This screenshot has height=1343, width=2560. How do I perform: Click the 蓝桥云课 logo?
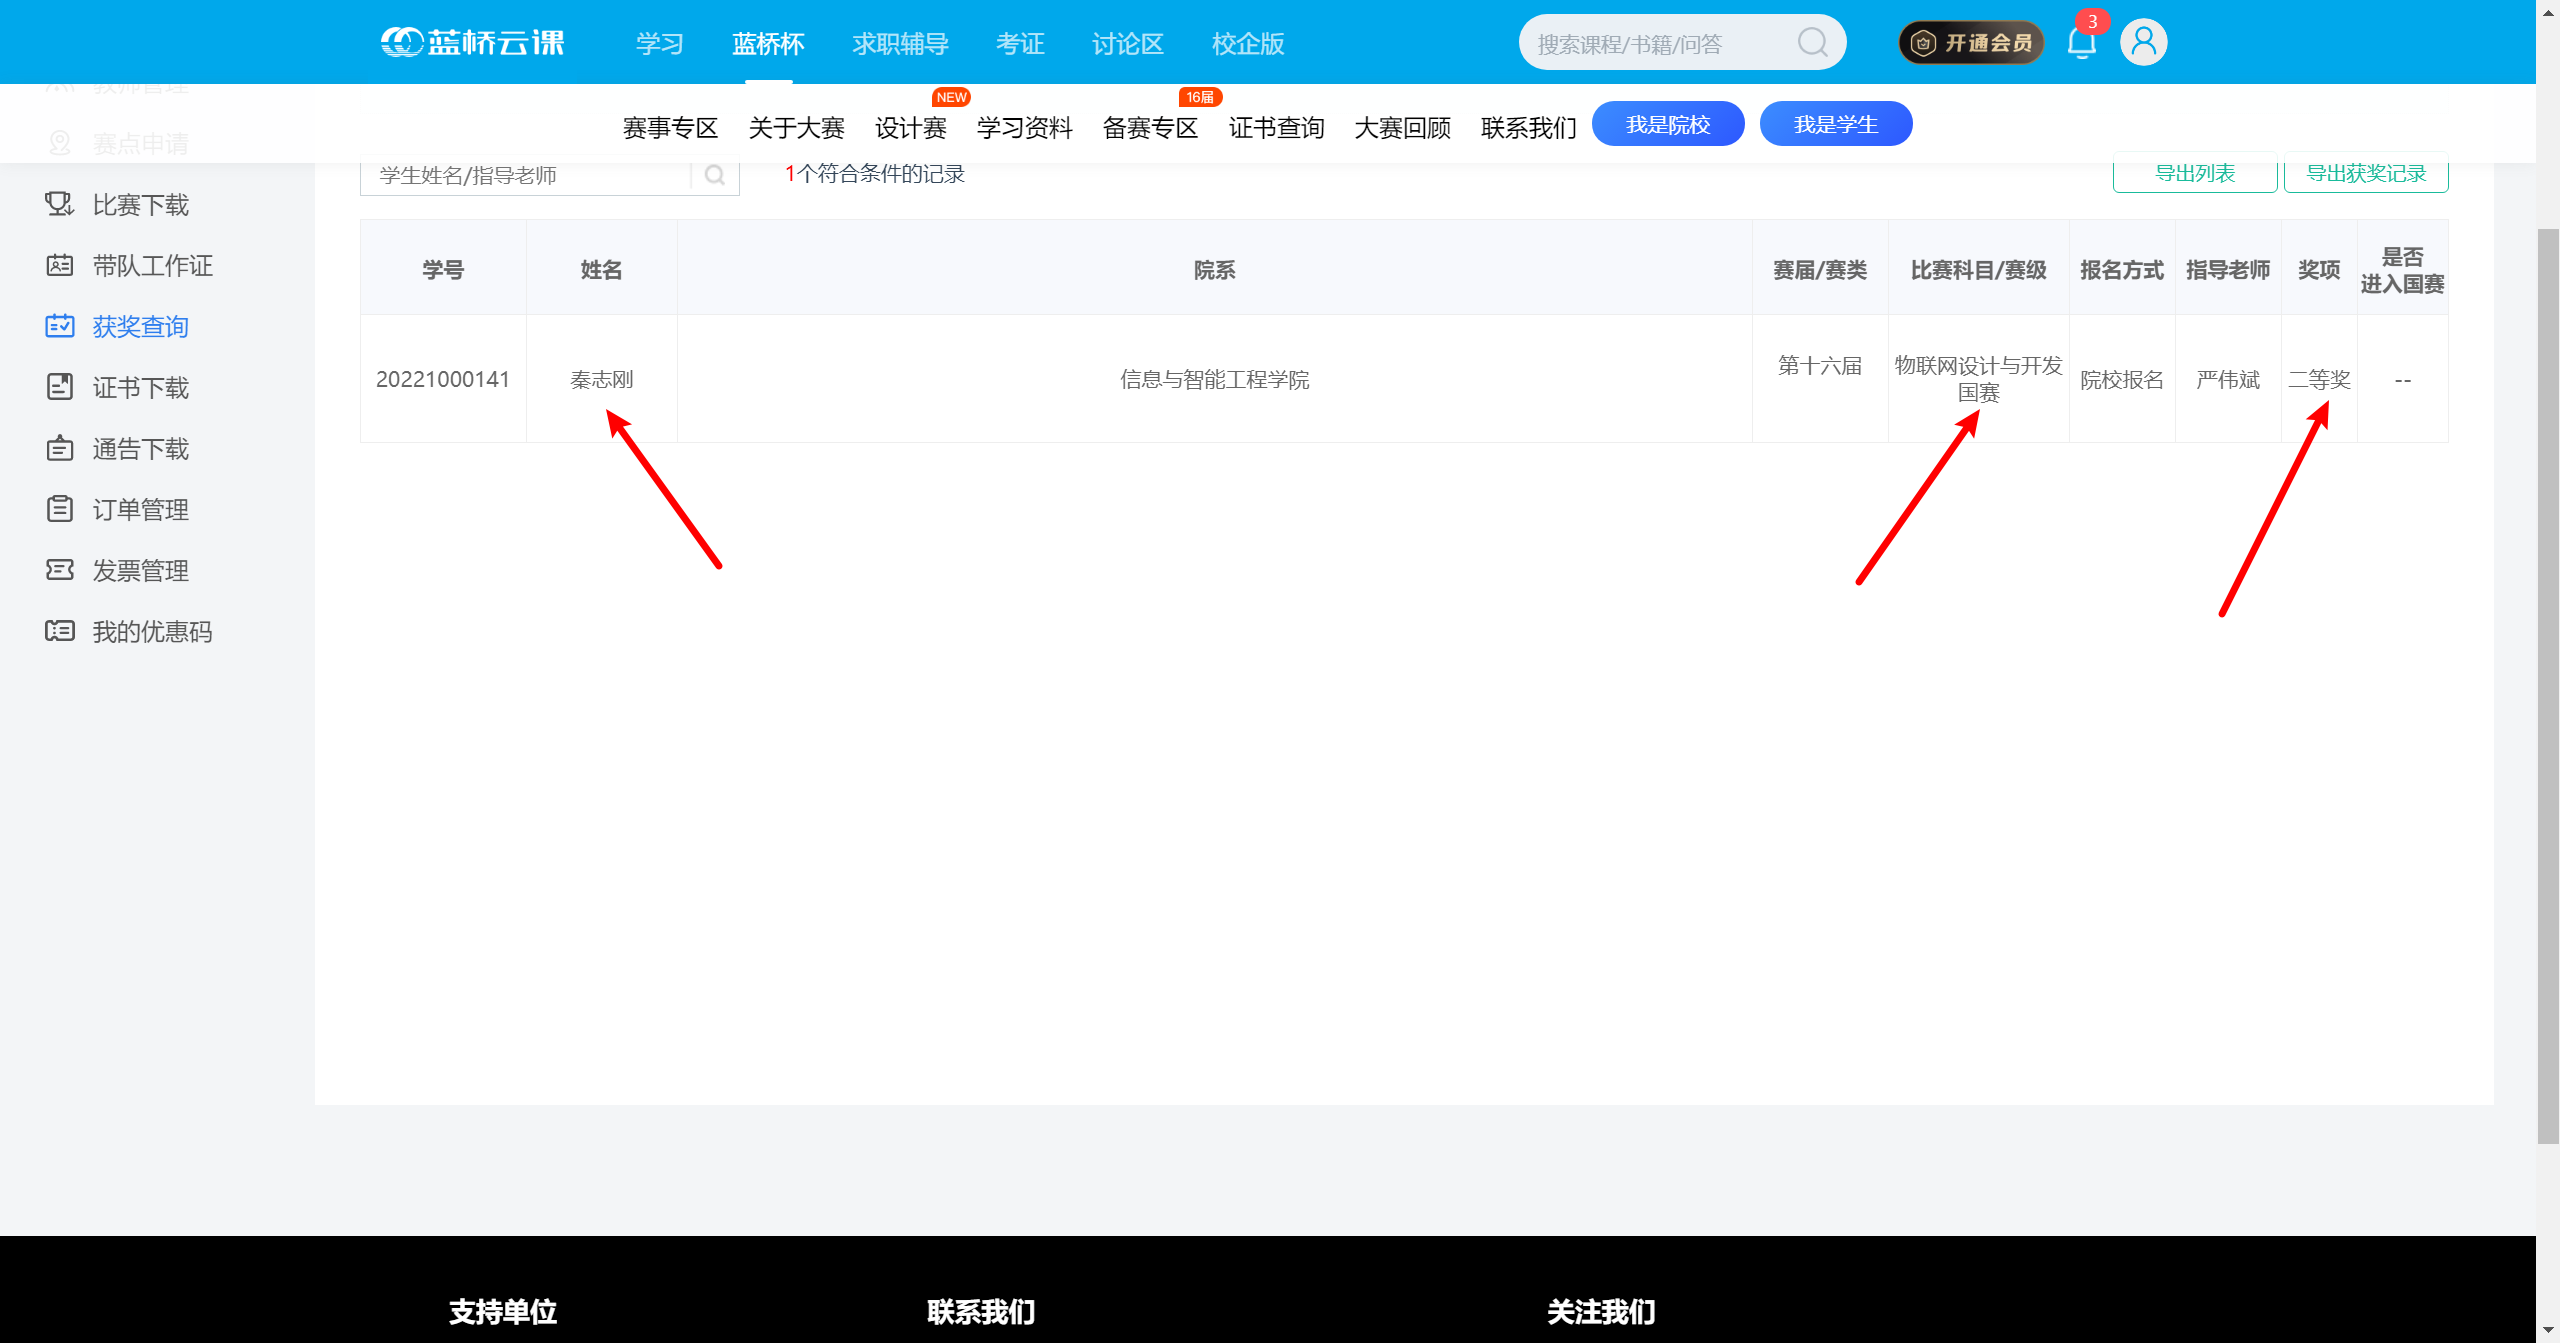[472, 42]
